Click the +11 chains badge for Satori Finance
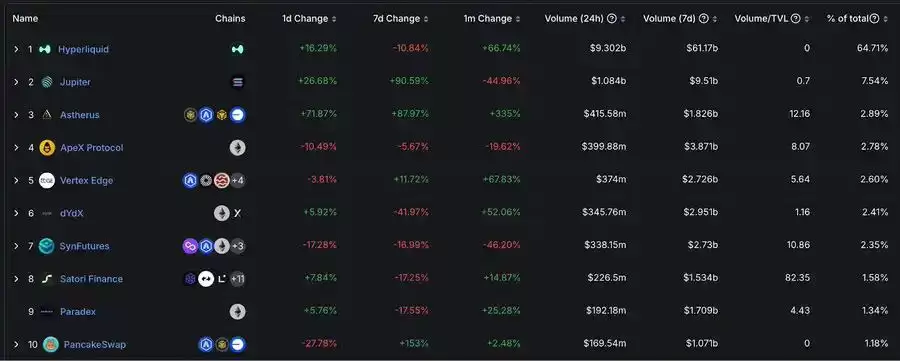The height and width of the screenshot is (361, 900). click(x=238, y=279)
